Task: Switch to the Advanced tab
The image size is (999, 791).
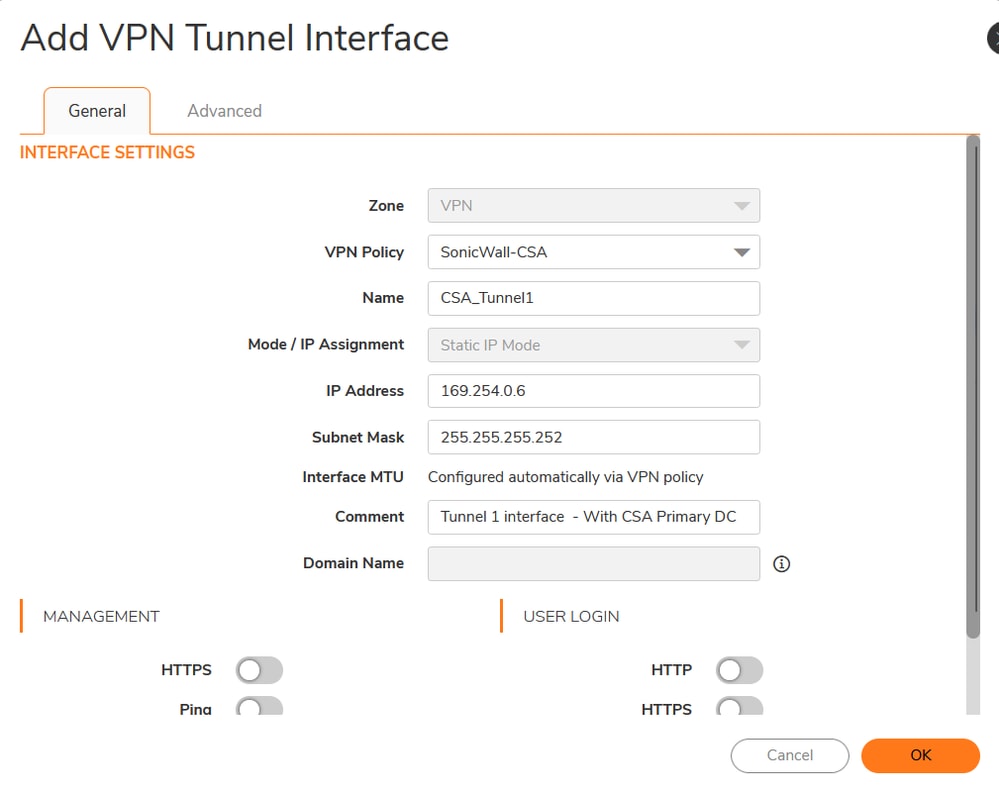Action: tap(224, 111)
